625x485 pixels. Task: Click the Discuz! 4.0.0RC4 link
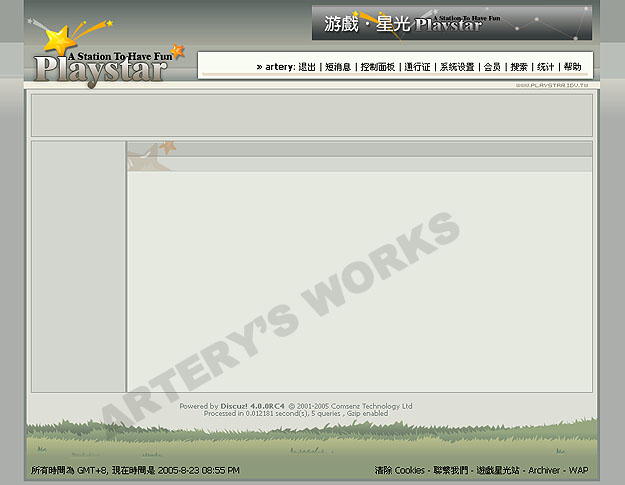point(252,406)
